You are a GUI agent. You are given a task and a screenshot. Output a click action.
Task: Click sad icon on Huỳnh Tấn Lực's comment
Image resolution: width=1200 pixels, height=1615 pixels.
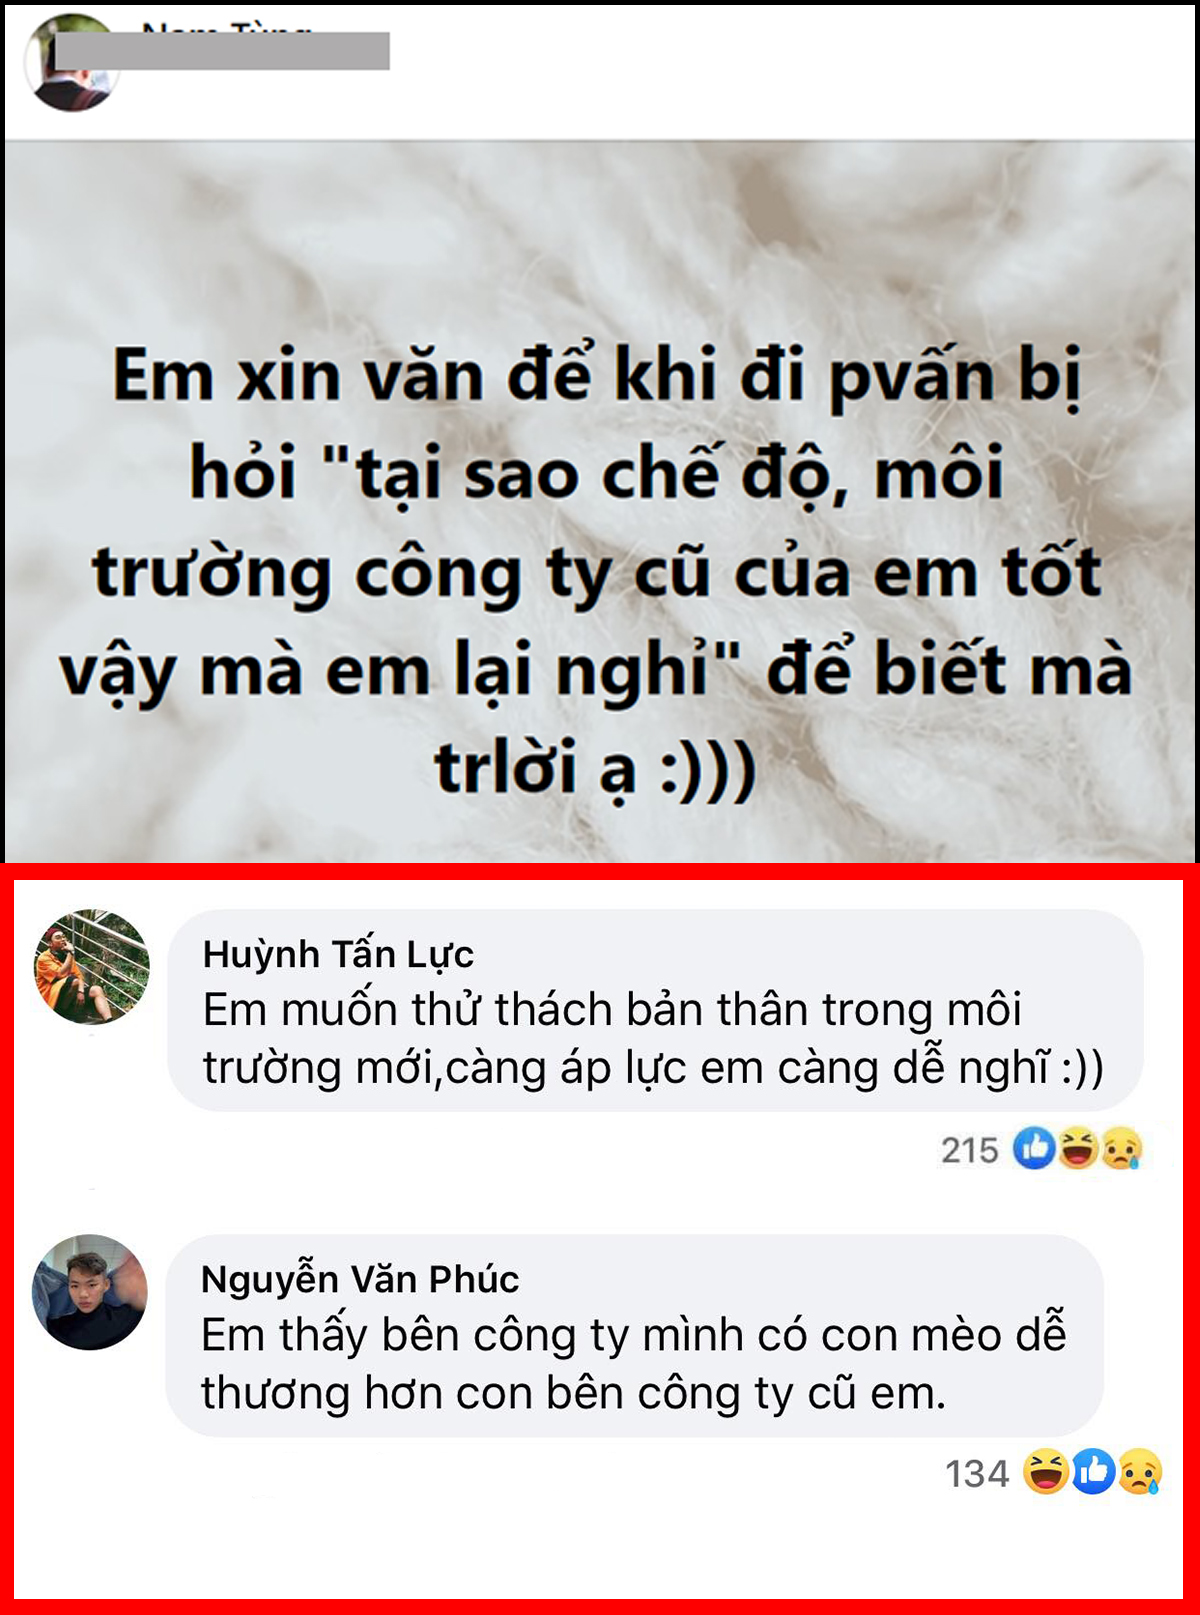[1121, 1148]
